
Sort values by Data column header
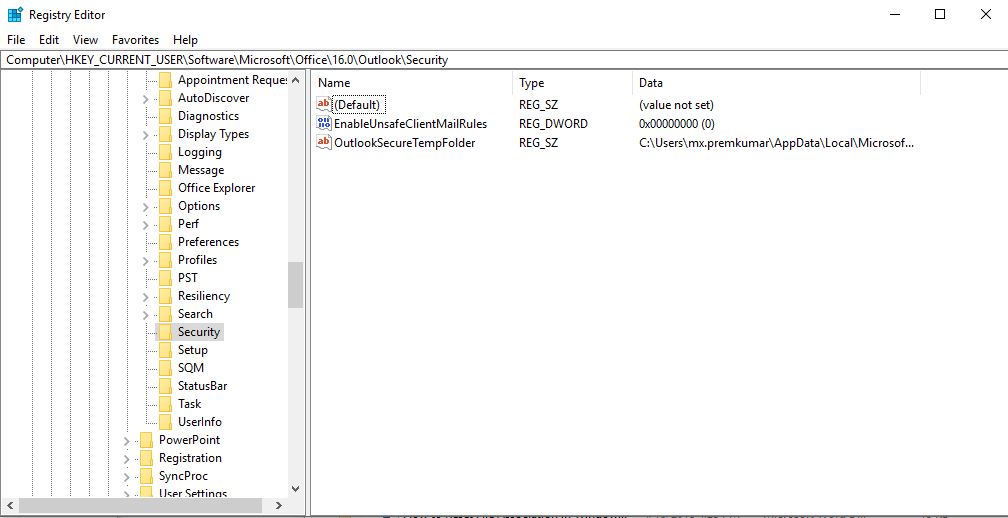(776, 83)
